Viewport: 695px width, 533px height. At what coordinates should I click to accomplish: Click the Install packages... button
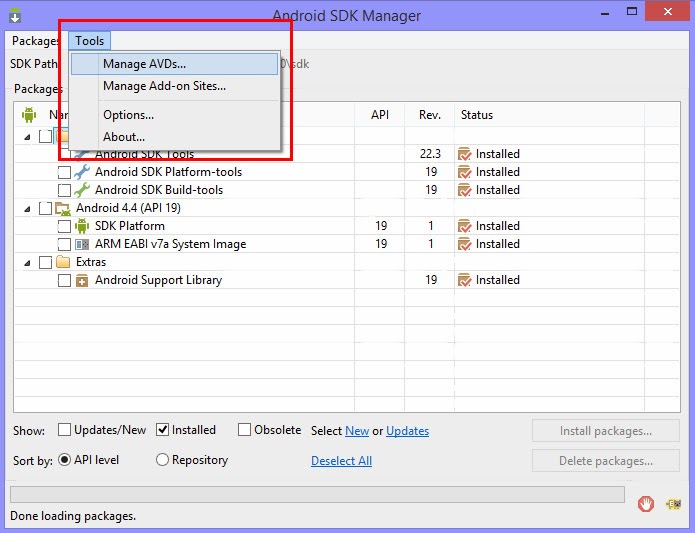(605, 431)
